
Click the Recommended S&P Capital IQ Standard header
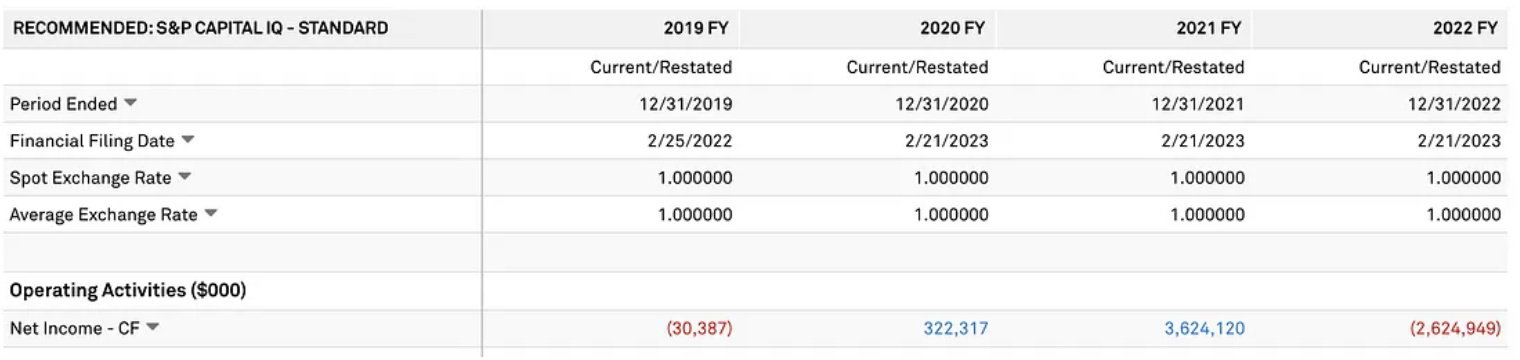[x=200, y=29]
